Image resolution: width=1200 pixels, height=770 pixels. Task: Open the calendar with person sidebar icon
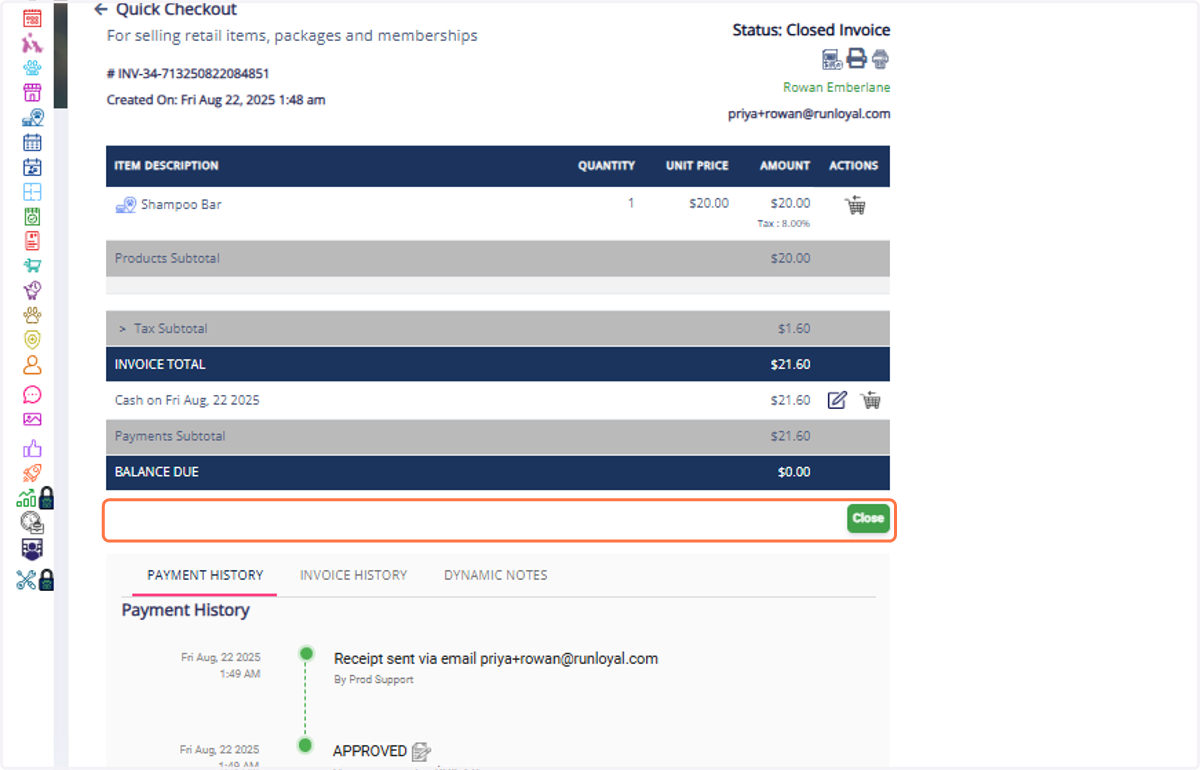tap(32, 167)
